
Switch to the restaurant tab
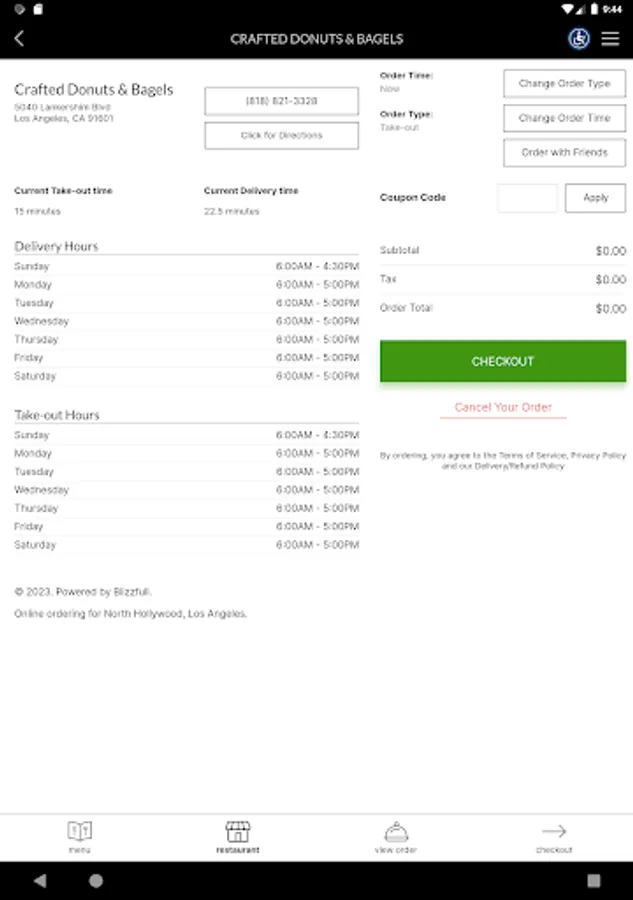point(238,837)
